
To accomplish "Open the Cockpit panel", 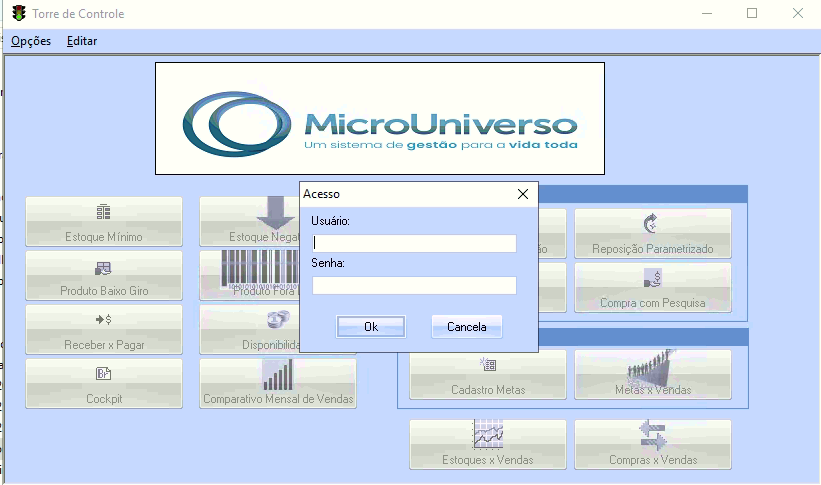I will [x=104, y=383].
